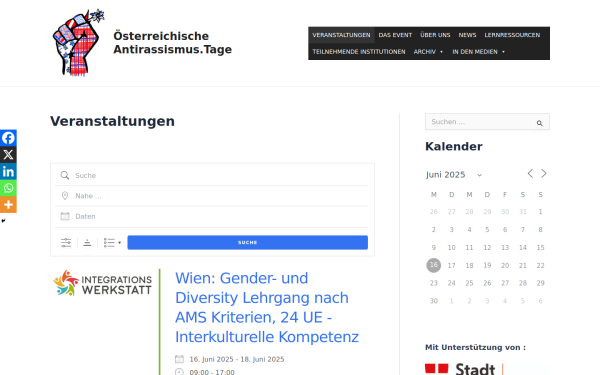Open event sort order icon
Image resolution: width=600 pixels, height=375 pixels.
[x=87, y=243]
